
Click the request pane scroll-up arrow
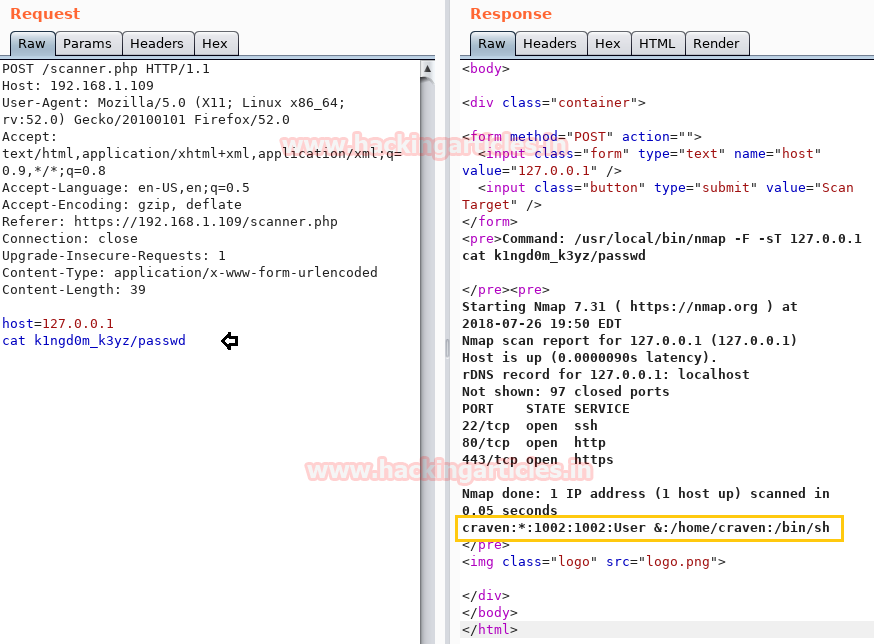click(428, 69)
